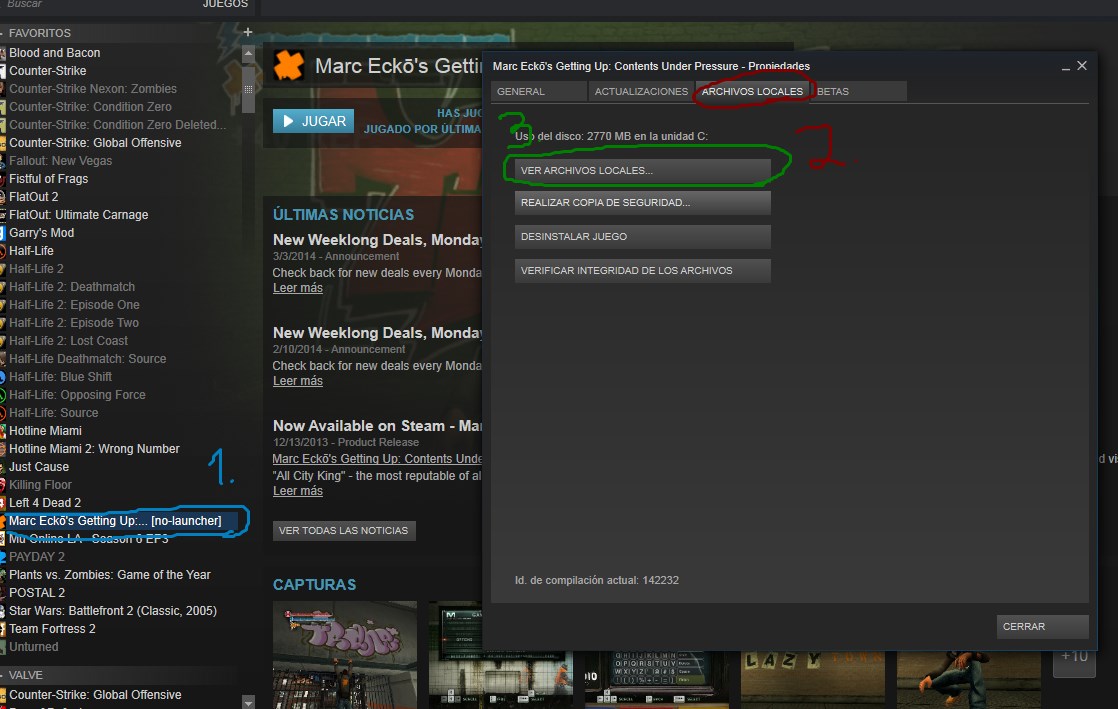Select Fistful of Frags
This screenshot has height=709, width=1118.
(x=48, y=178)
